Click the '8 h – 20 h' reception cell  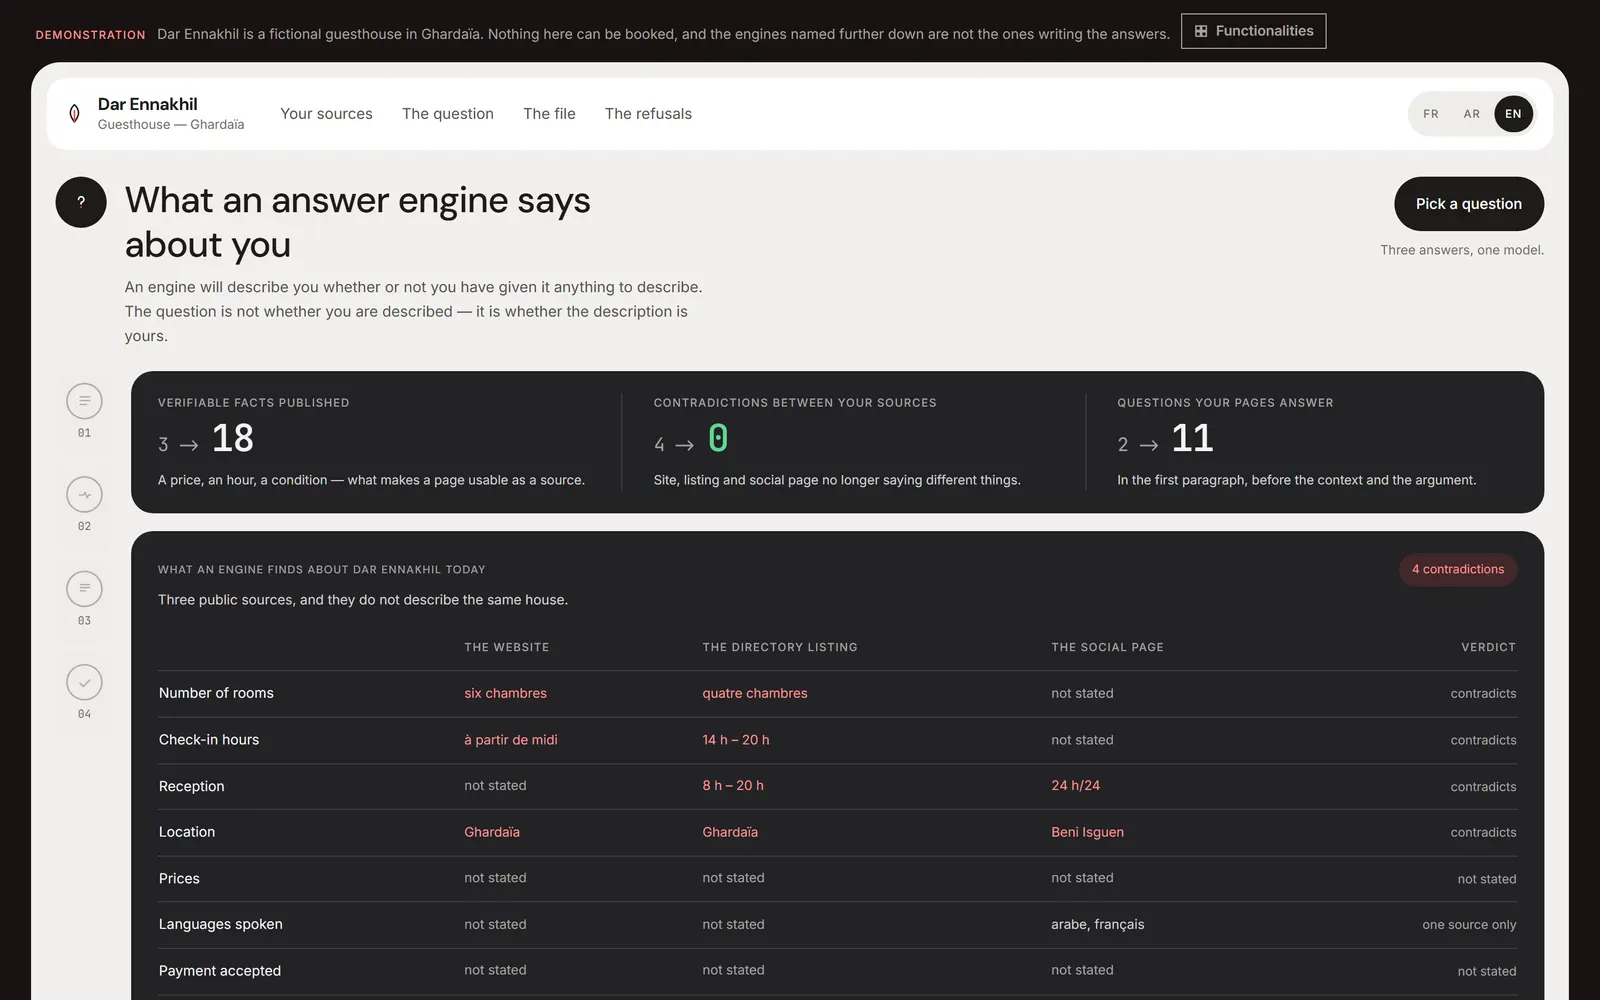(733, 786)
